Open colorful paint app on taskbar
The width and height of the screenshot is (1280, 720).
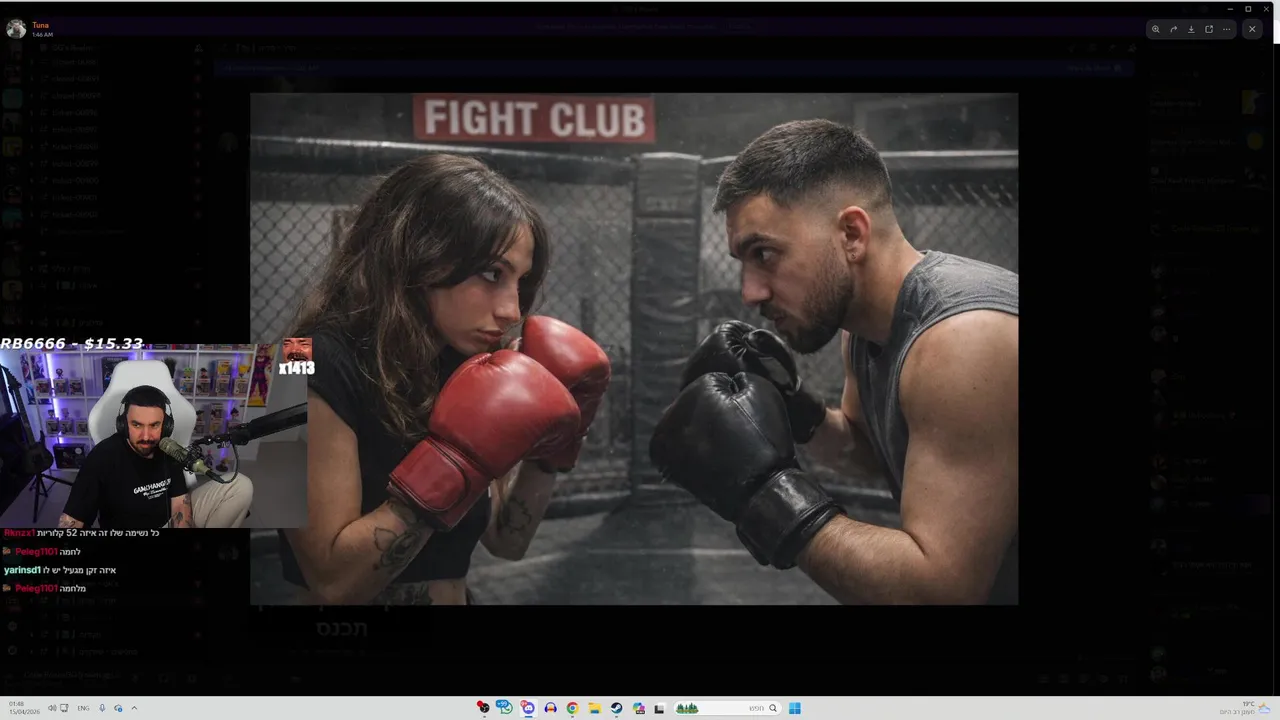638,708
